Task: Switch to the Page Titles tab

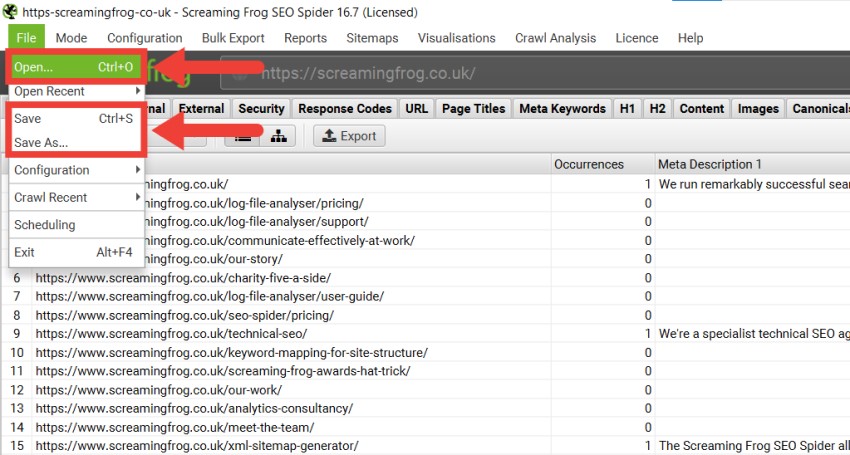Action: click(x=474, y=108)
